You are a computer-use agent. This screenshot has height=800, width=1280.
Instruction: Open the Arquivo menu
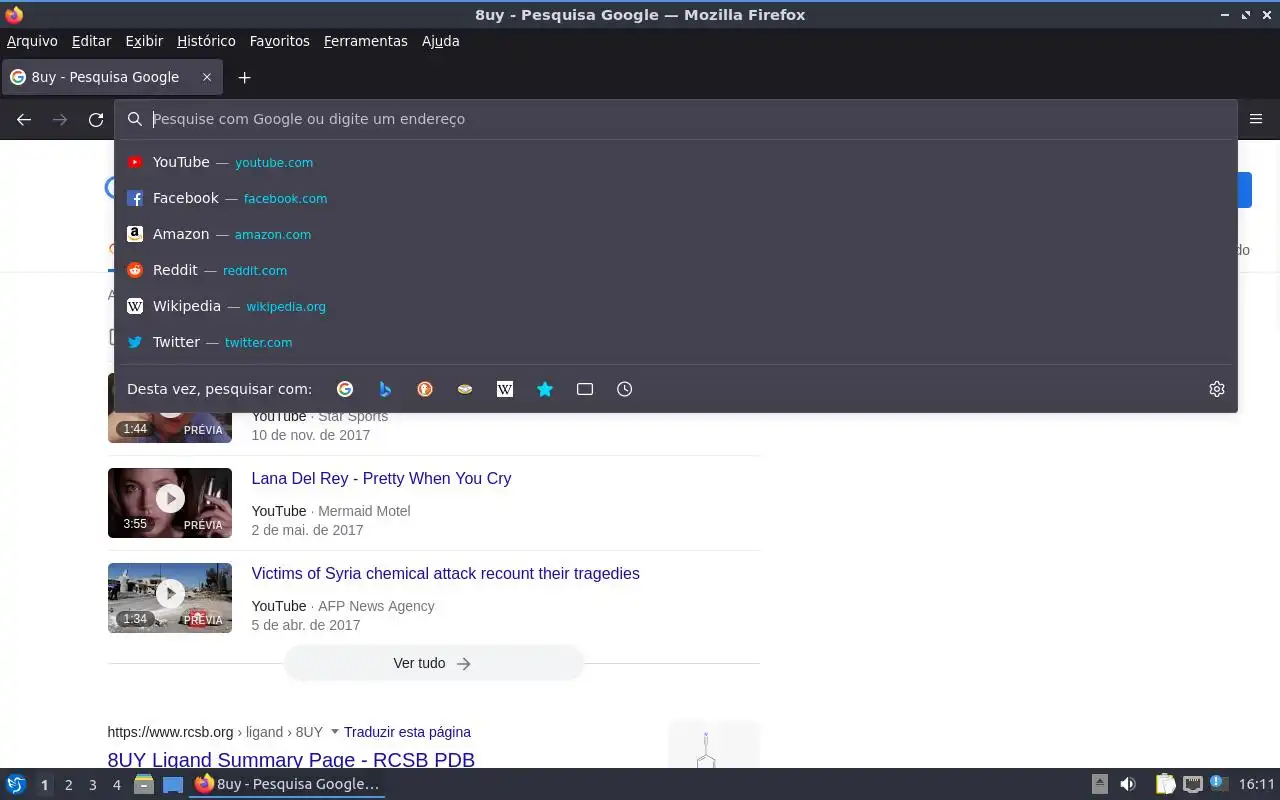coord(32,41)
